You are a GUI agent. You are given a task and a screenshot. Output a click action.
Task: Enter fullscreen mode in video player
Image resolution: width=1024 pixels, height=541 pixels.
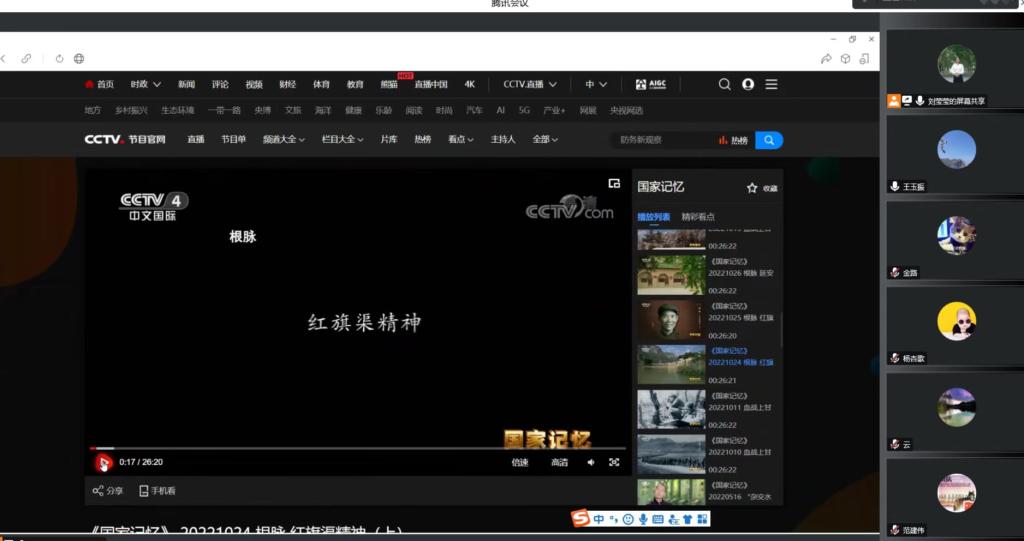point(614,462)
